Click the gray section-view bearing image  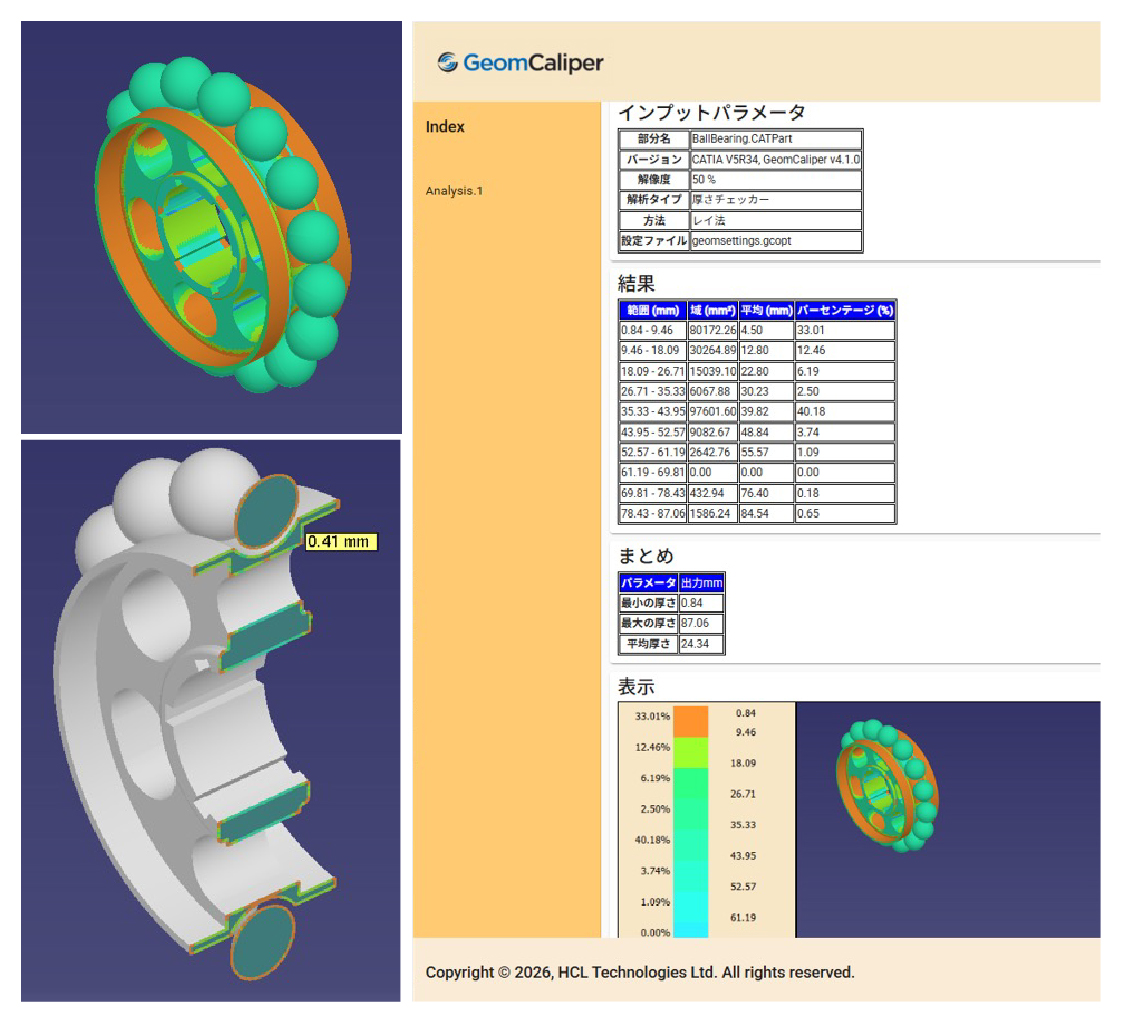(x=211, y=721)
